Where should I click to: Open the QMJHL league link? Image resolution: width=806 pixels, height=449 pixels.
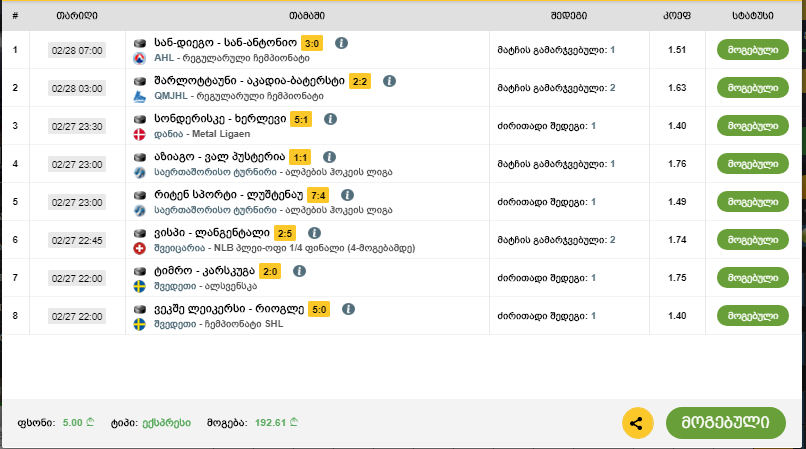coord(171,96)
